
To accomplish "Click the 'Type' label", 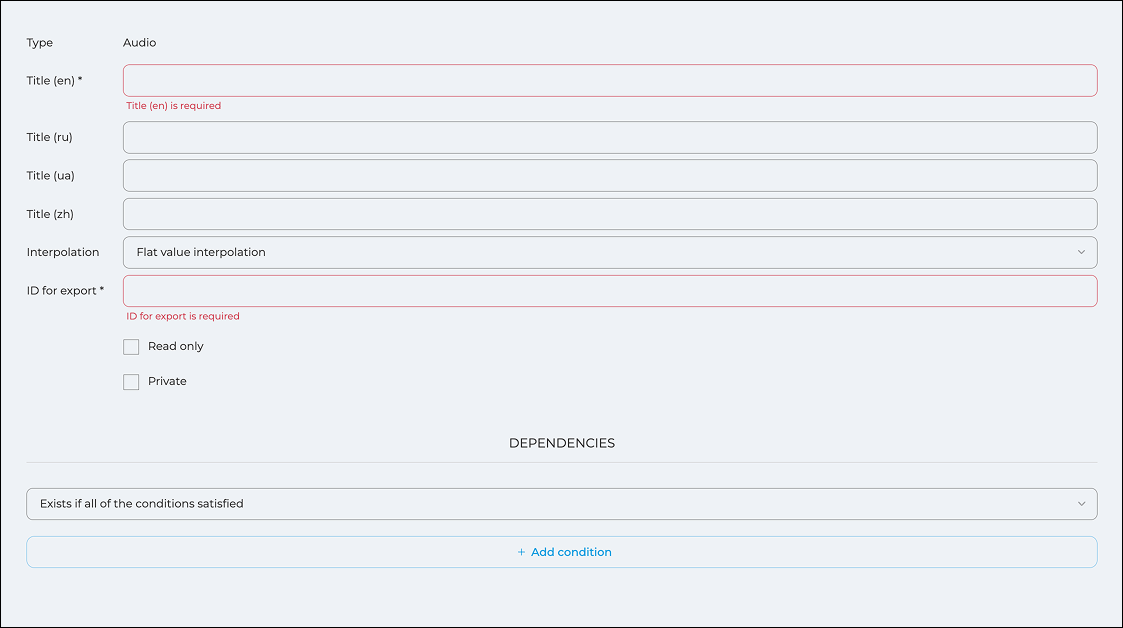I will coord(39,43).
